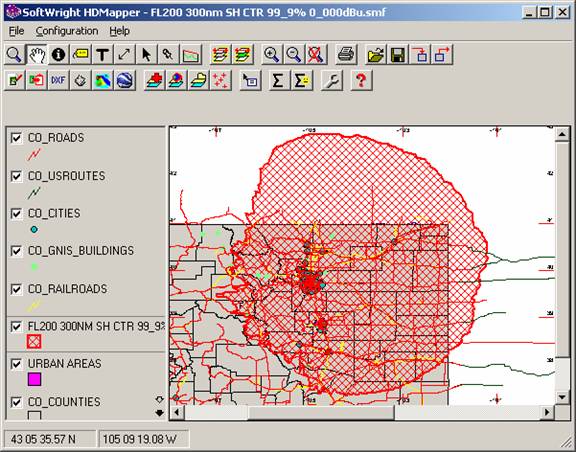The image size is (576, 452).
Task: Open the Google Earth globe icon
Action: coord(125,80)
